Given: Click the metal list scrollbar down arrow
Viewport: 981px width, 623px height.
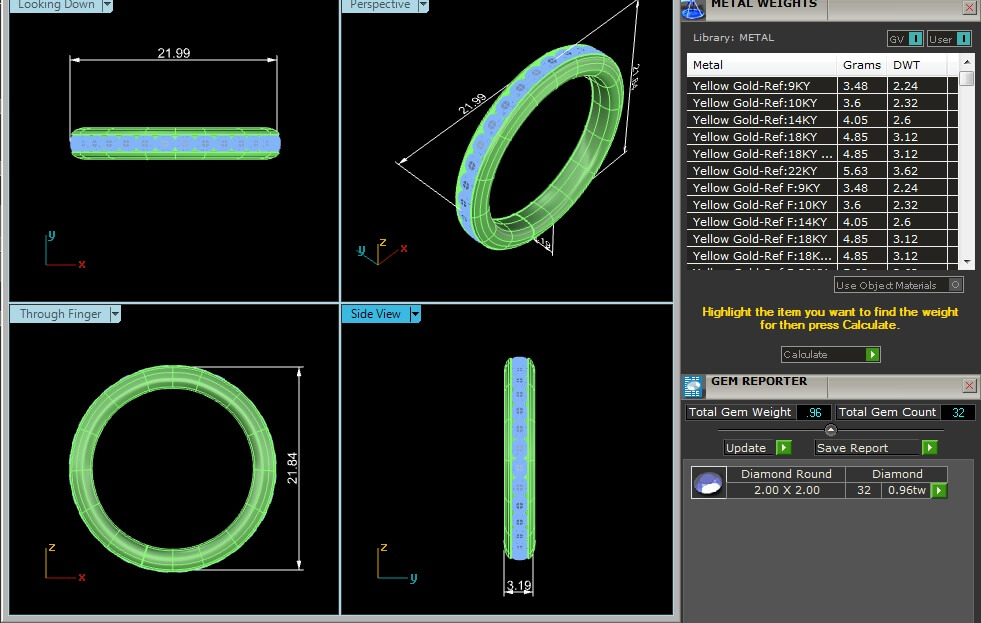Looking at the screenshot, I should tap(967, 262).
